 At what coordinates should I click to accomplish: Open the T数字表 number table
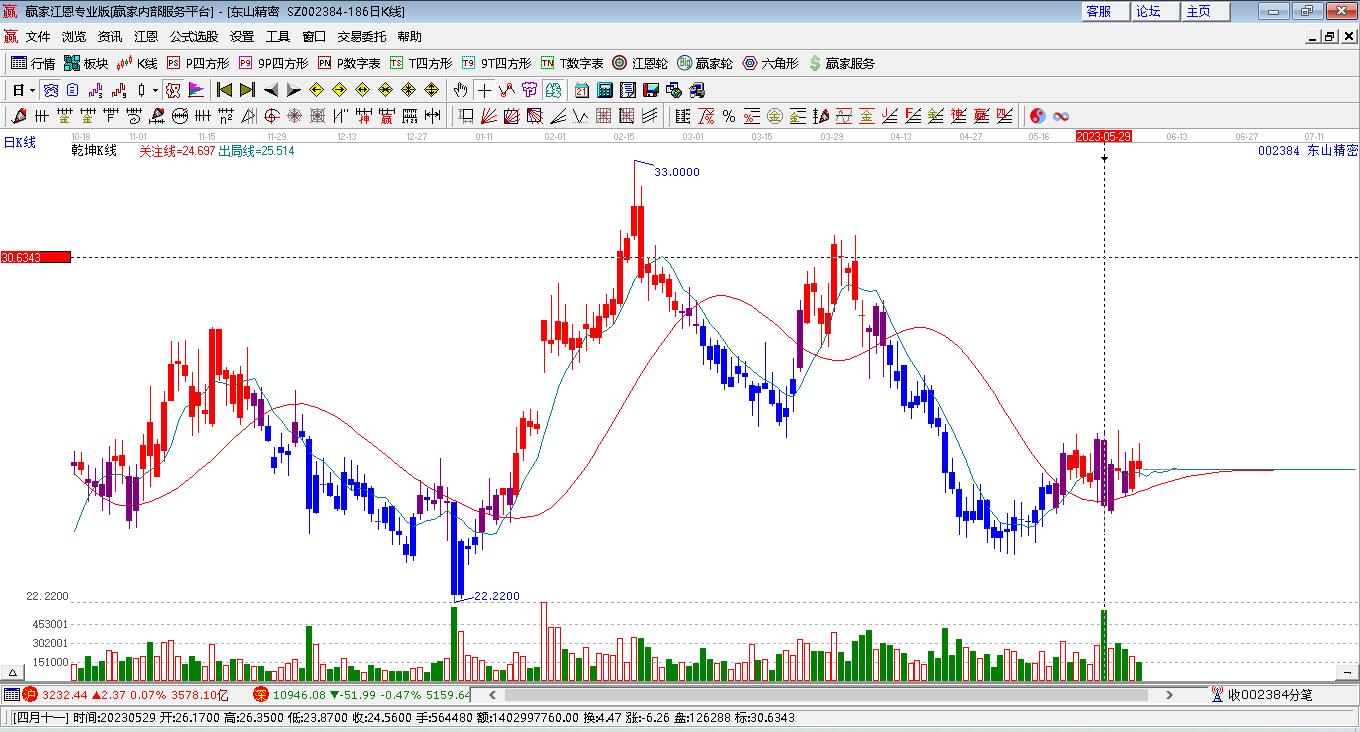(572, 63)
